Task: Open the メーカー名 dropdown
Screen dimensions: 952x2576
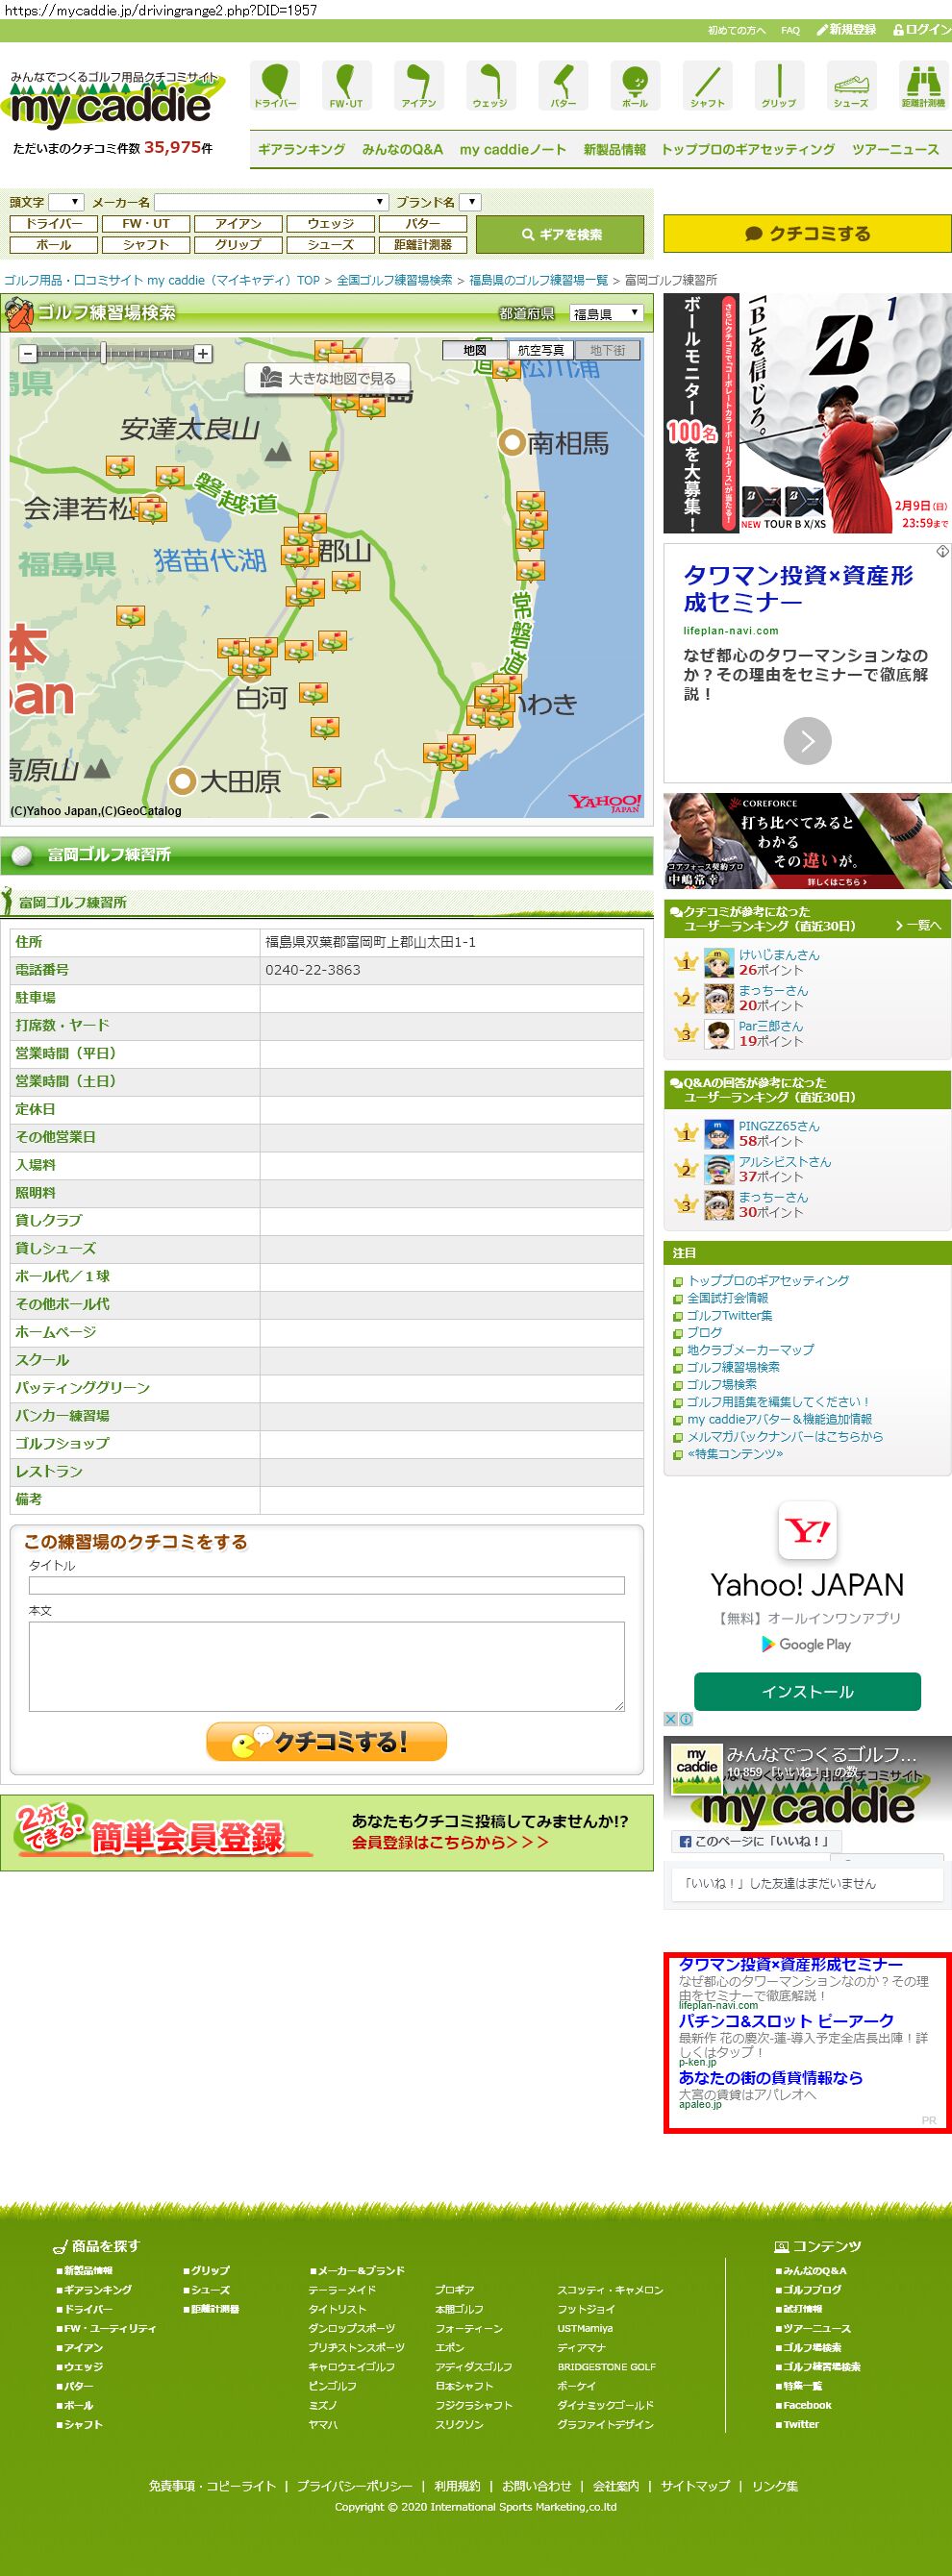Action: (271, 202)
